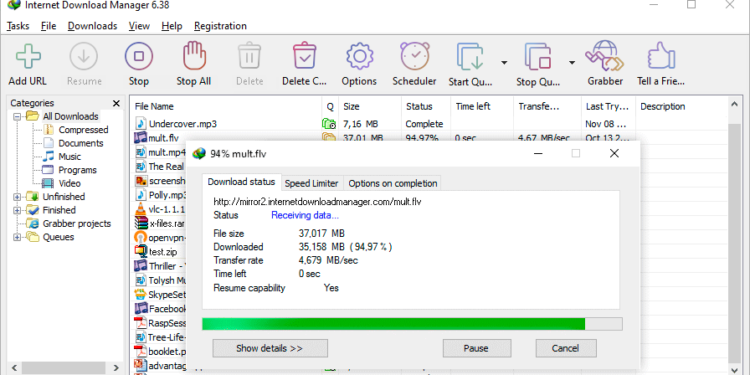Switch to the Download status tab
Viewport: 750px width, 375px height.
coord(242,182)
